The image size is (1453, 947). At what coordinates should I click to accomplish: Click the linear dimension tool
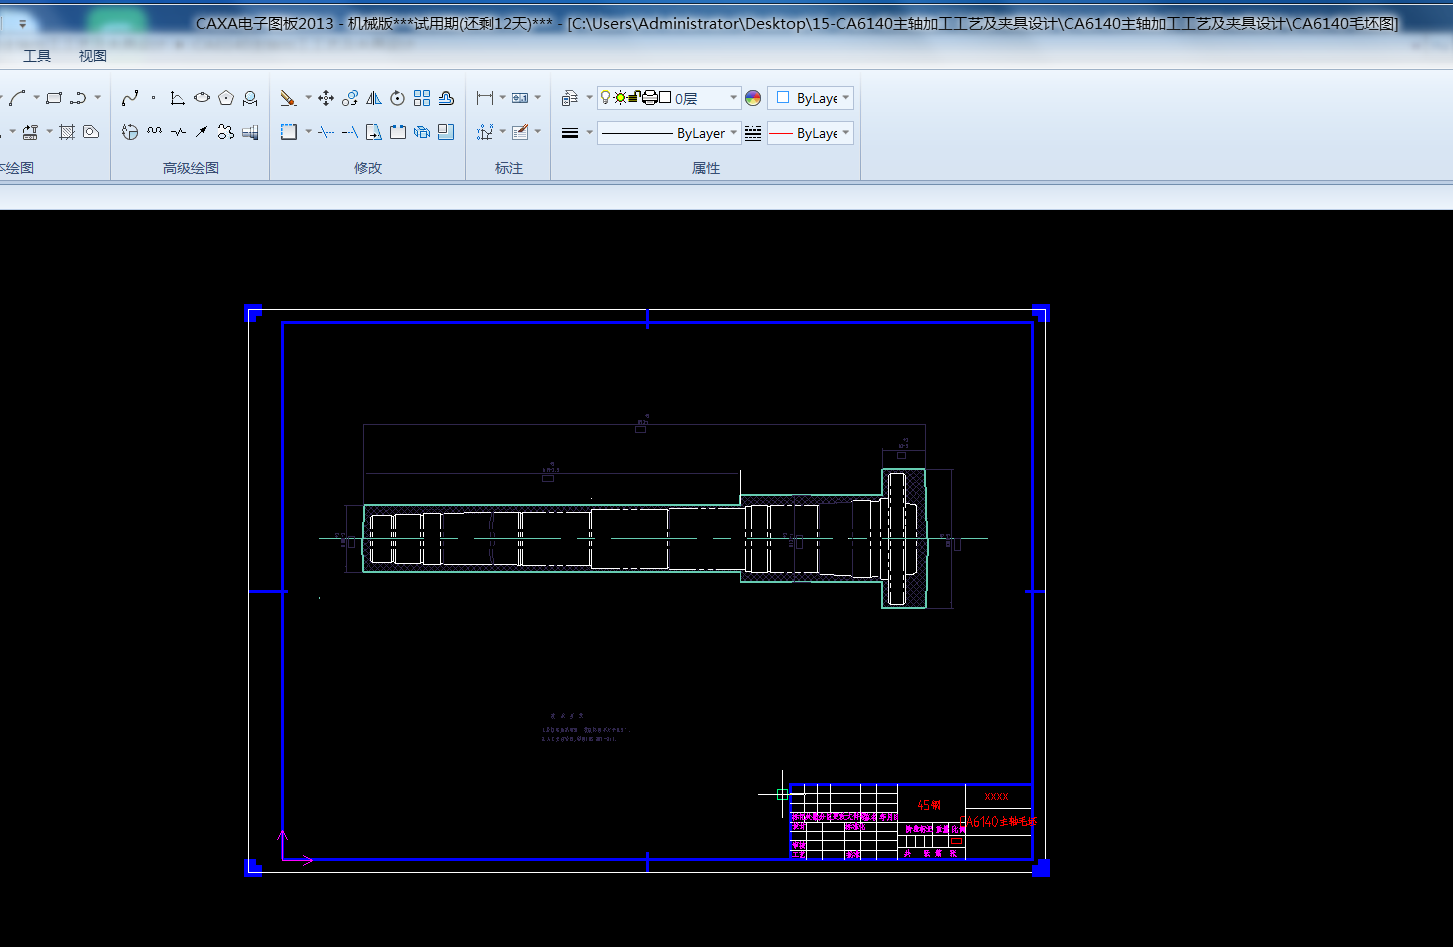(485, 98)
